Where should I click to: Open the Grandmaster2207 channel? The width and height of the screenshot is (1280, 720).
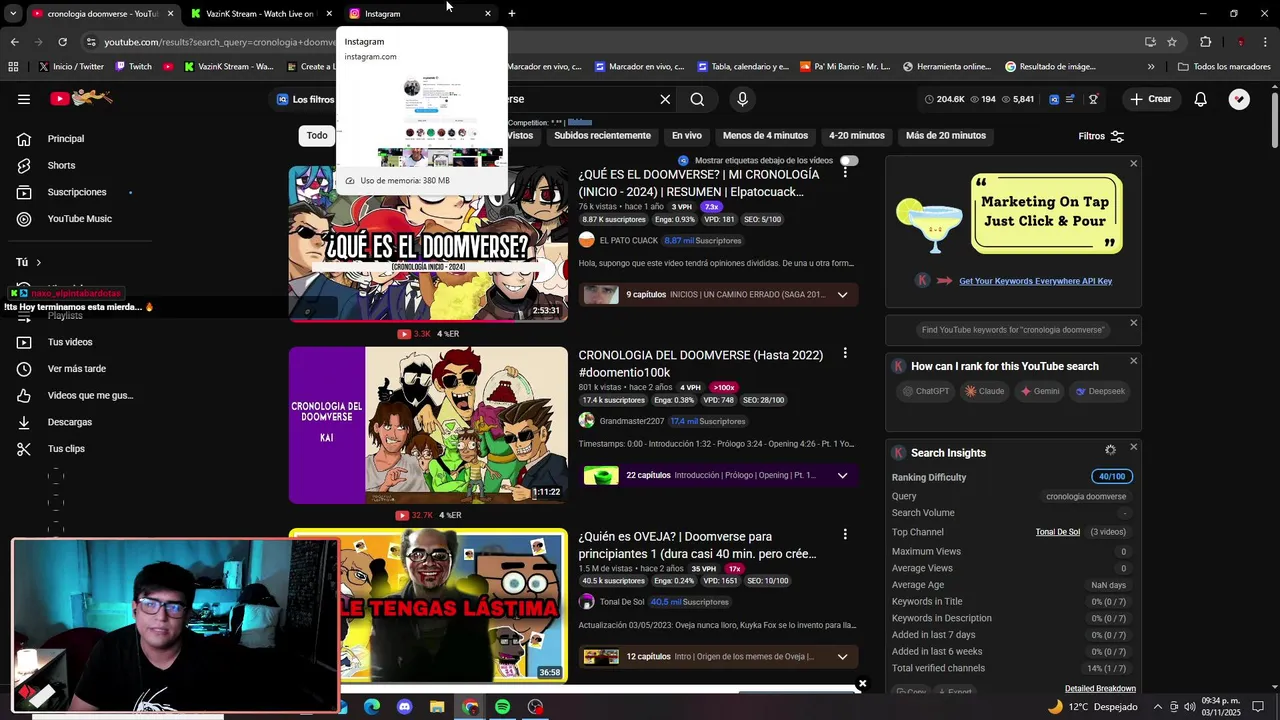point(631,421)
